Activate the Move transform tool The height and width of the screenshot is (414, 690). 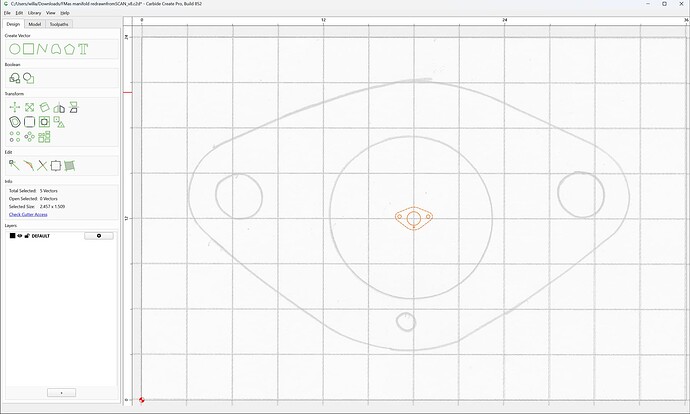[x=15, y=107]
